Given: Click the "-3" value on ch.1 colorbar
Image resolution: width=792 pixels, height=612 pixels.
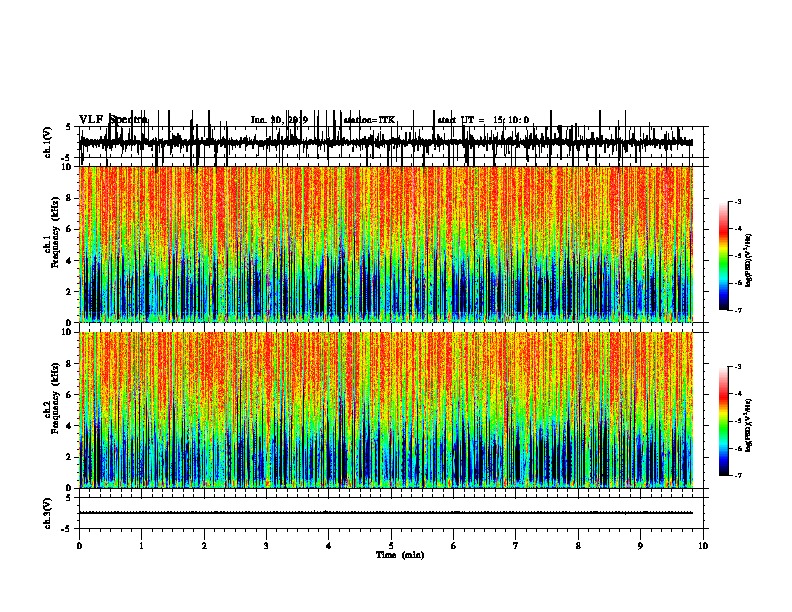Looking at the screenshot, I should click(x=738, y=202).
